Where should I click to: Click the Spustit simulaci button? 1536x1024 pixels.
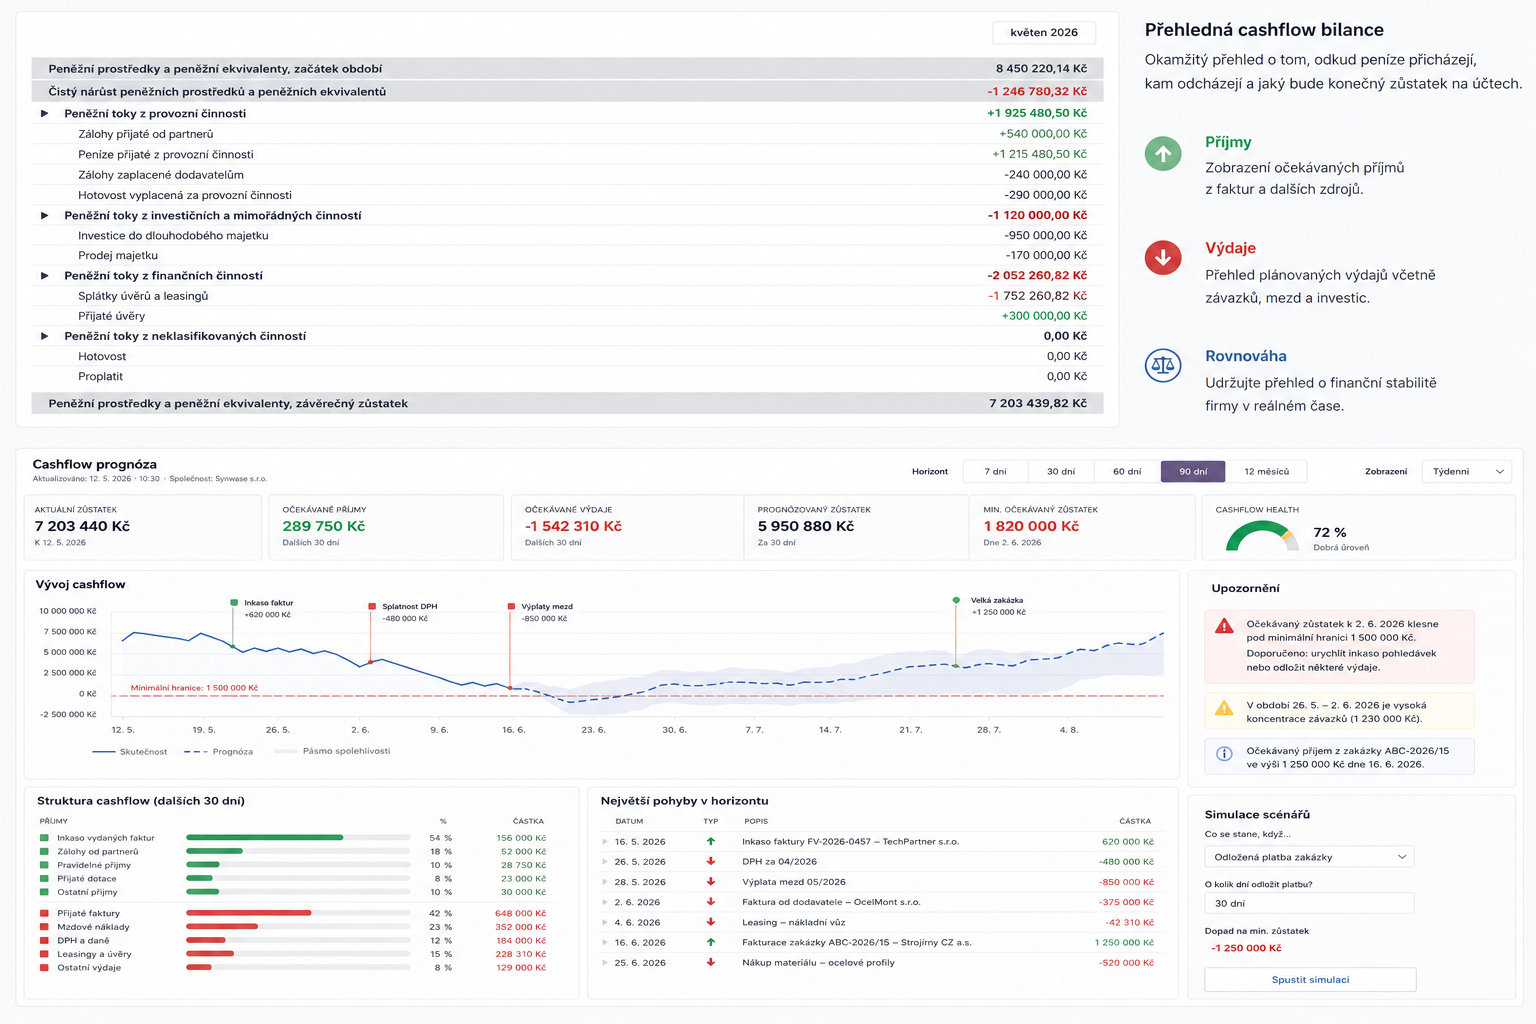pos(1310,980)
